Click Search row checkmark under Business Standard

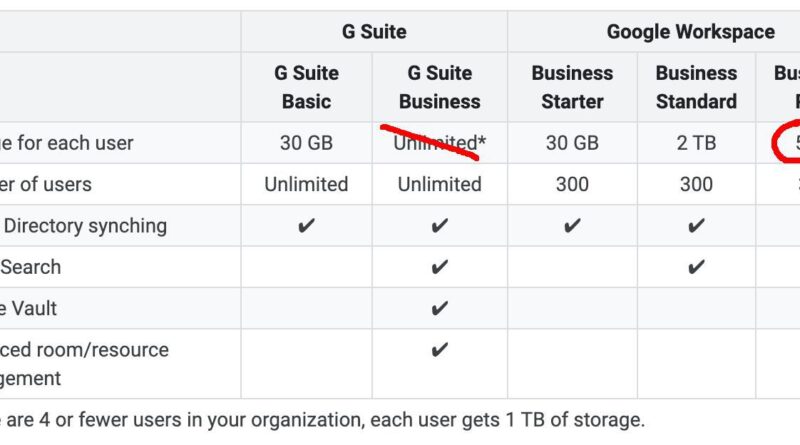(x=696, y=267)
